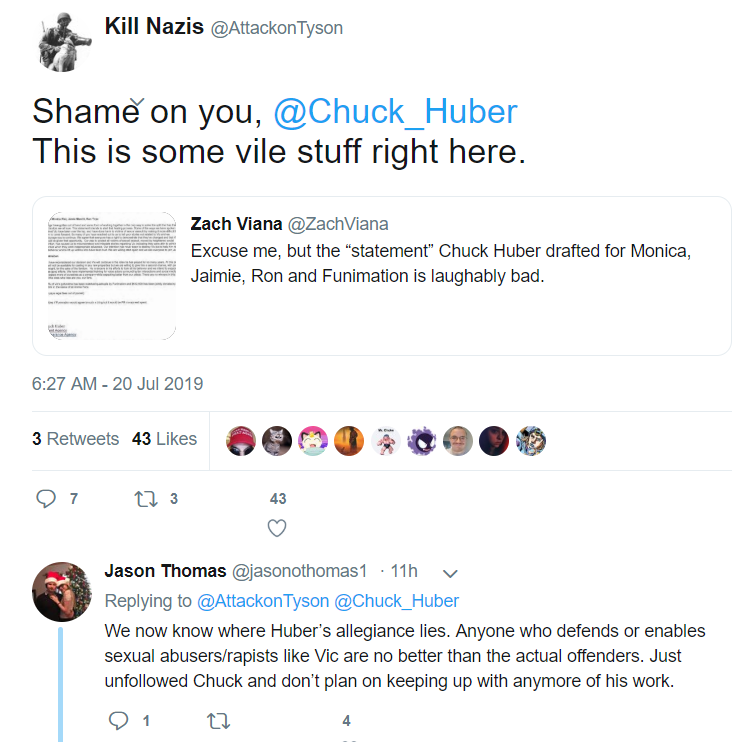741x742 pixels.
Task: Open the @Chuck_Huber mention in main tweet
Action: (396, 112)
